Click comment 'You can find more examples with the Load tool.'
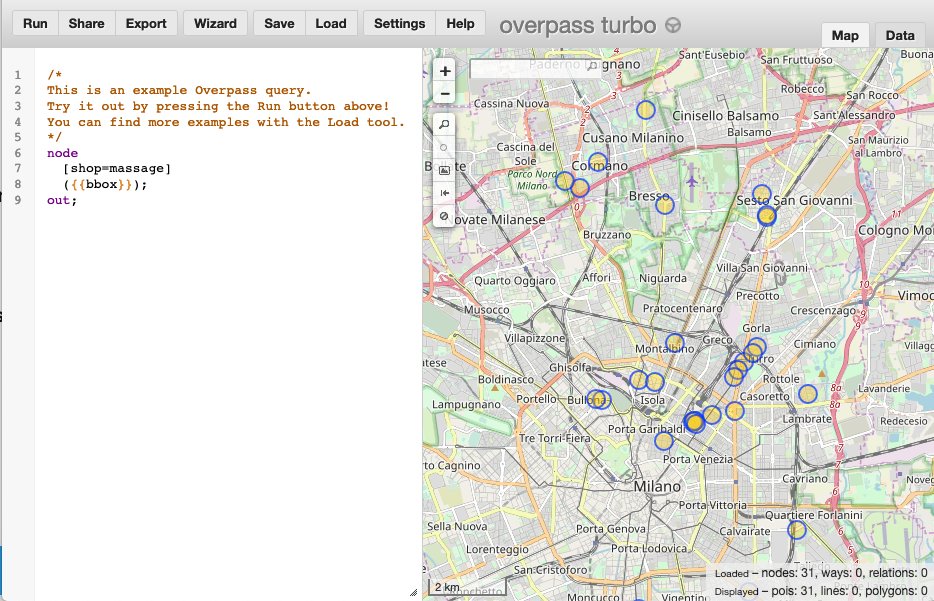The image size is (934, 601). pos(226,122)
